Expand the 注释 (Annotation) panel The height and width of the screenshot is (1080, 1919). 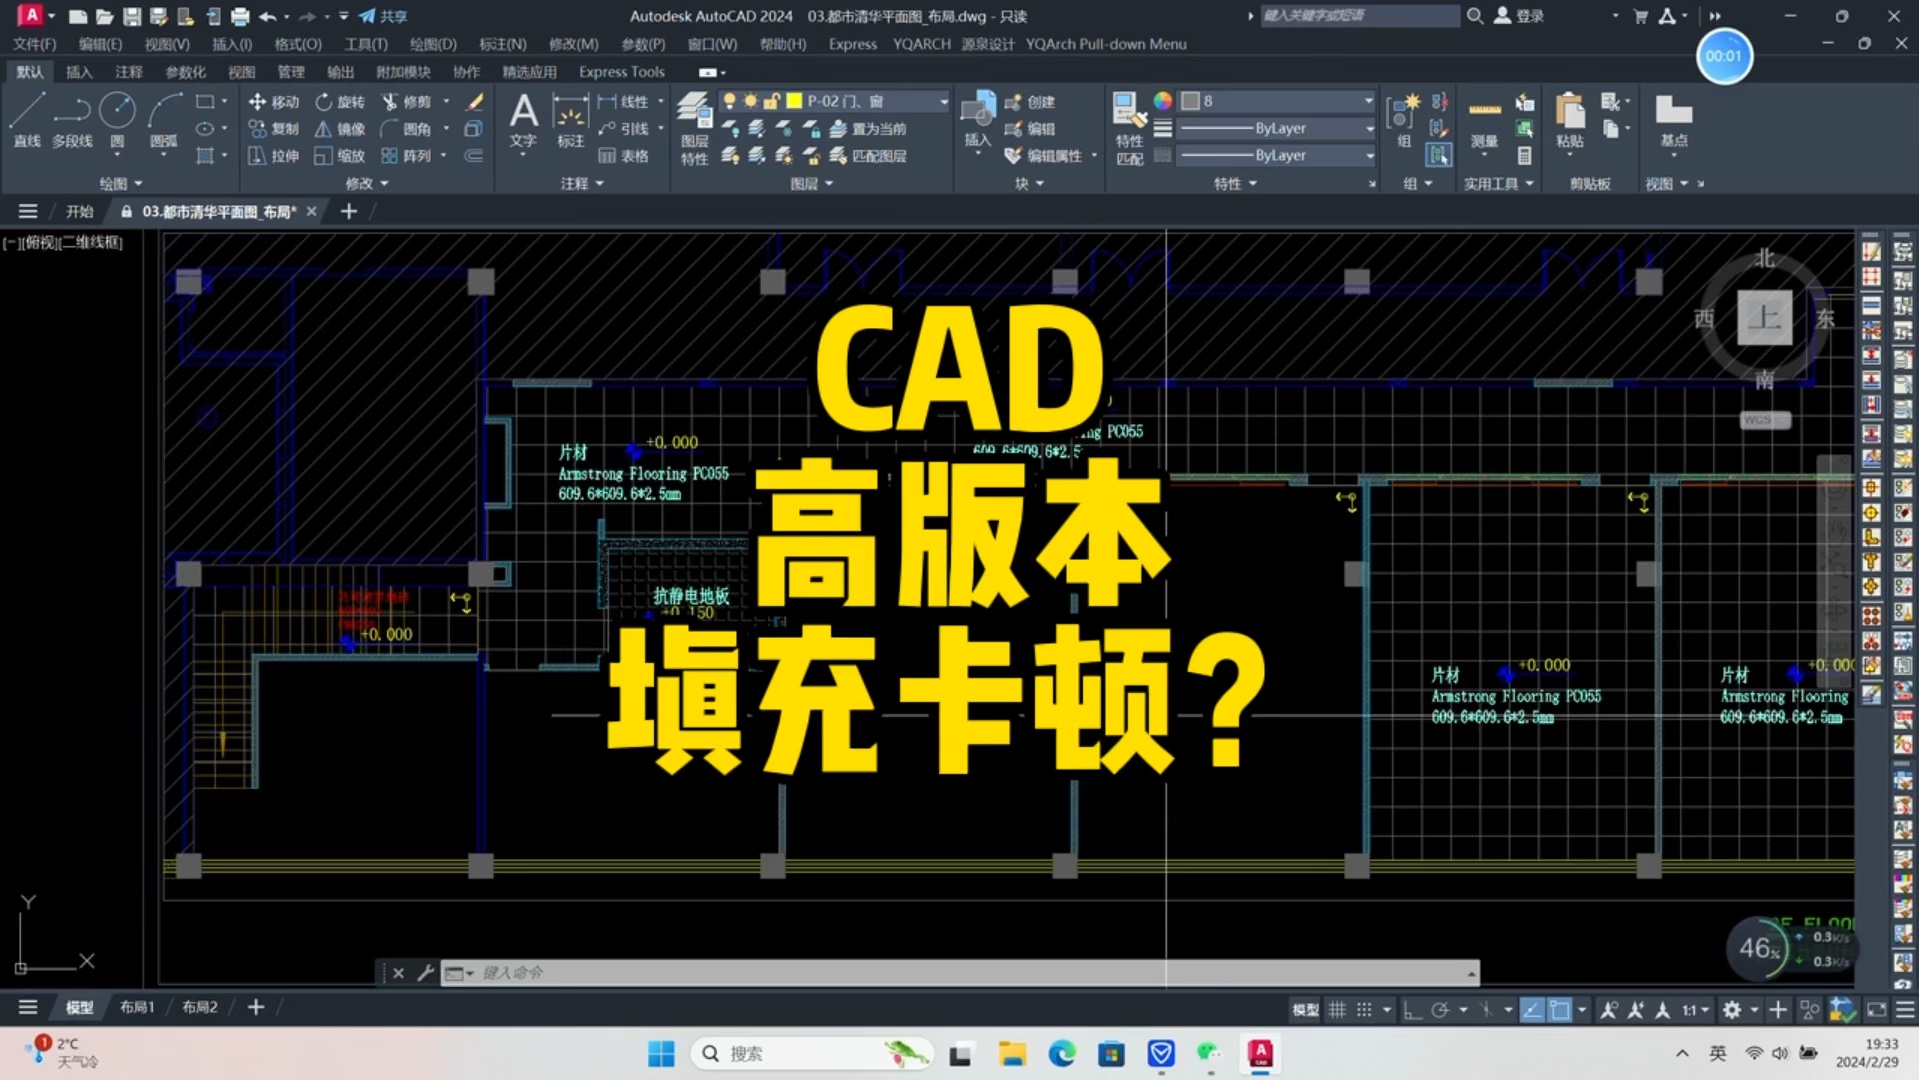pyautogui.click(x=582, y=183)
